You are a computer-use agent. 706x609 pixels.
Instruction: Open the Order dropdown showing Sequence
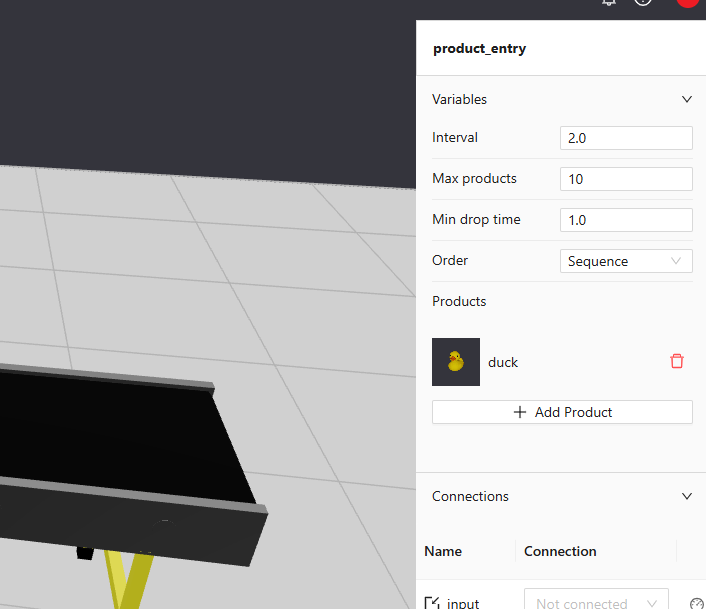point(626,261)
